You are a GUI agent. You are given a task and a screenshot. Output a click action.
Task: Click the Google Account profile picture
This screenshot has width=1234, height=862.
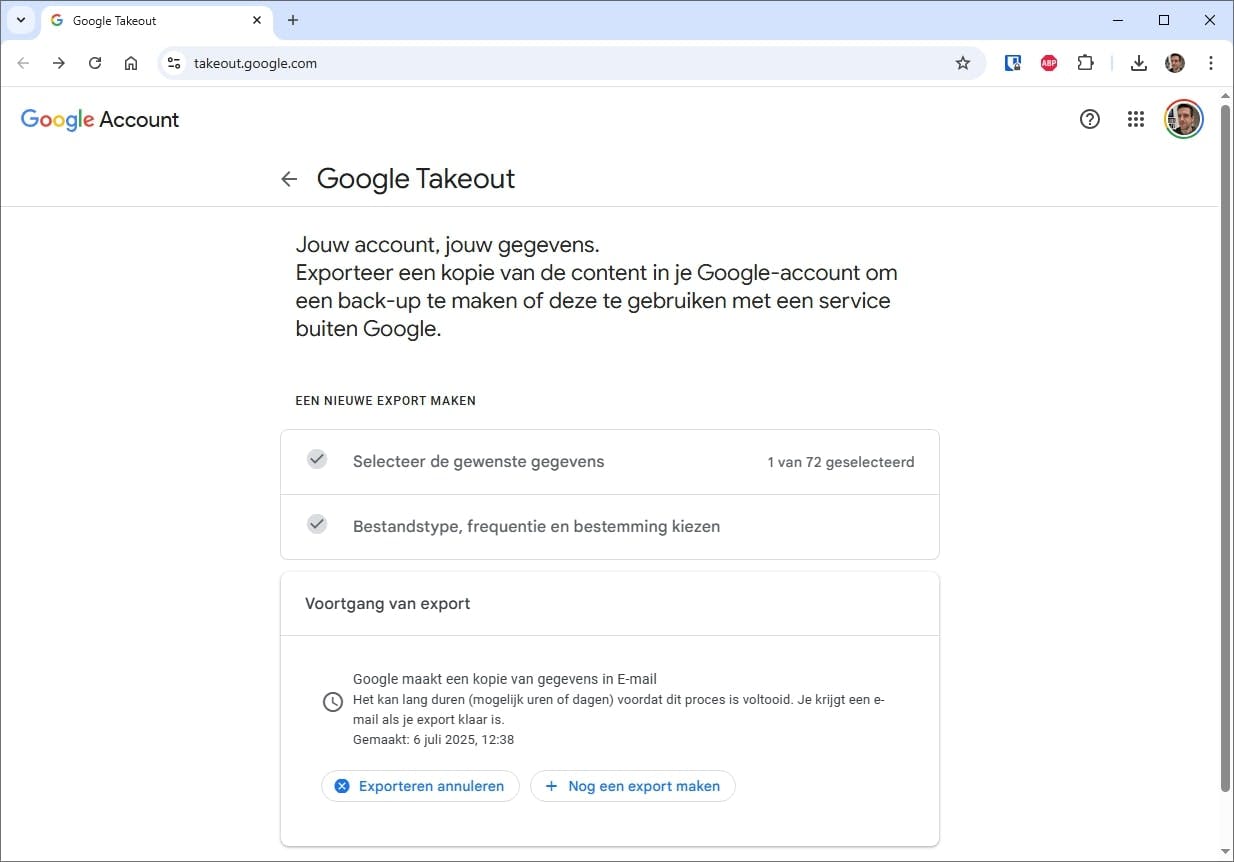(x=1183, y=119)
